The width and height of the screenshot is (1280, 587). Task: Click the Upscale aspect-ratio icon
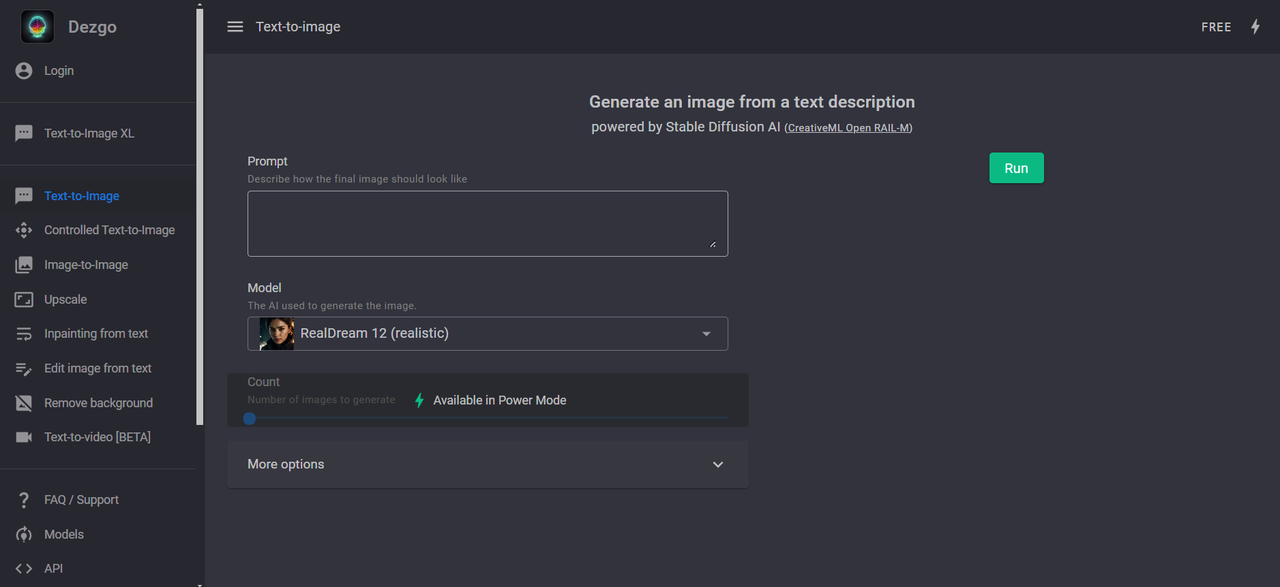coord(24,299)
